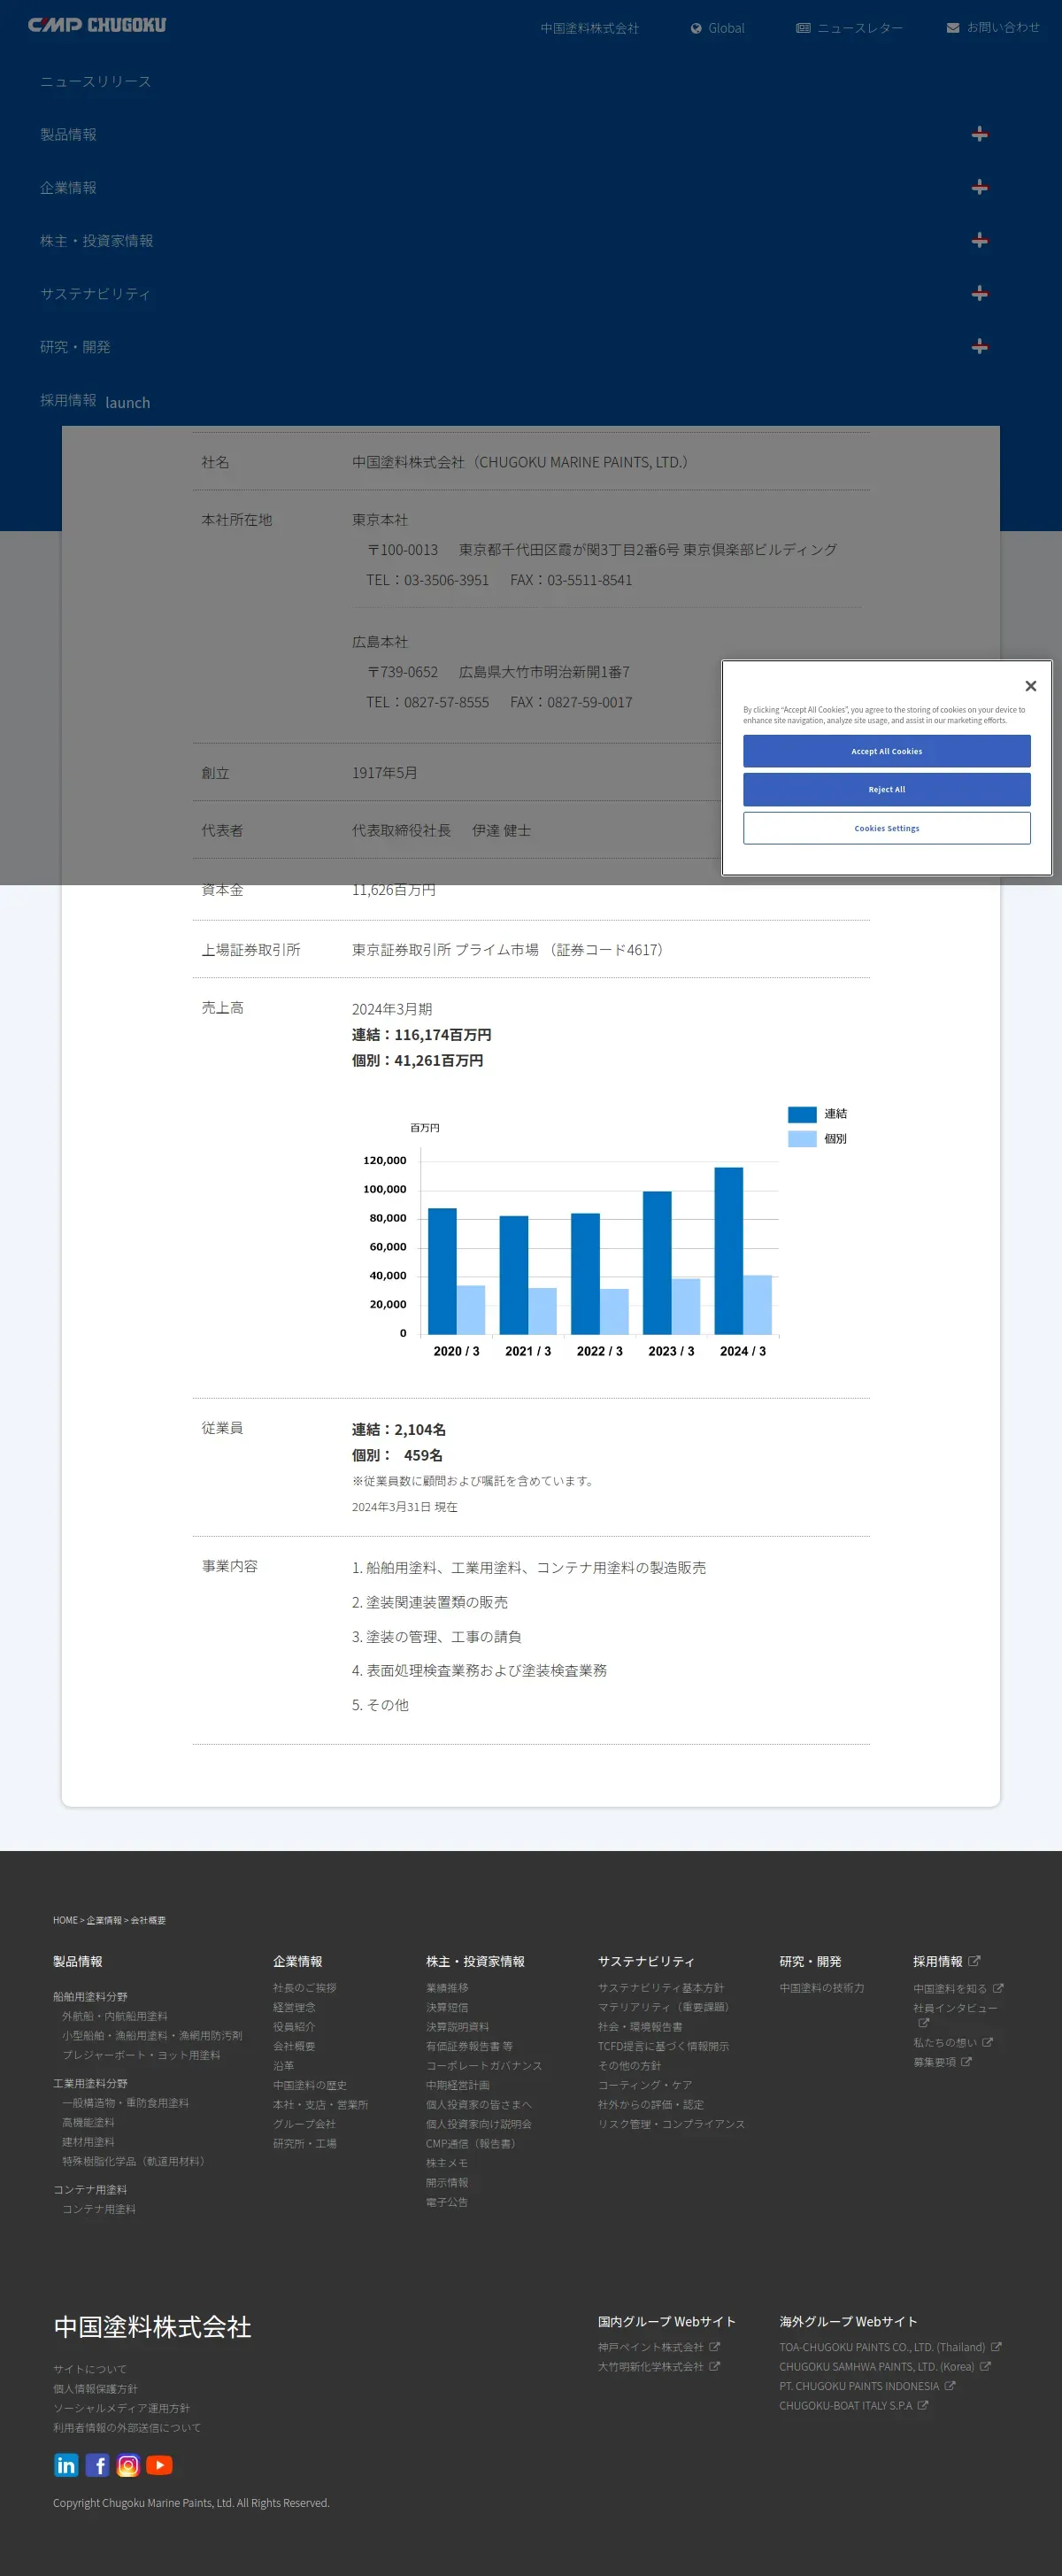Open 業績推移 footer link
Image resolution: width=1062 pixels, height=2576 pixels.
pyautogui.click(x=447, y=1988)
